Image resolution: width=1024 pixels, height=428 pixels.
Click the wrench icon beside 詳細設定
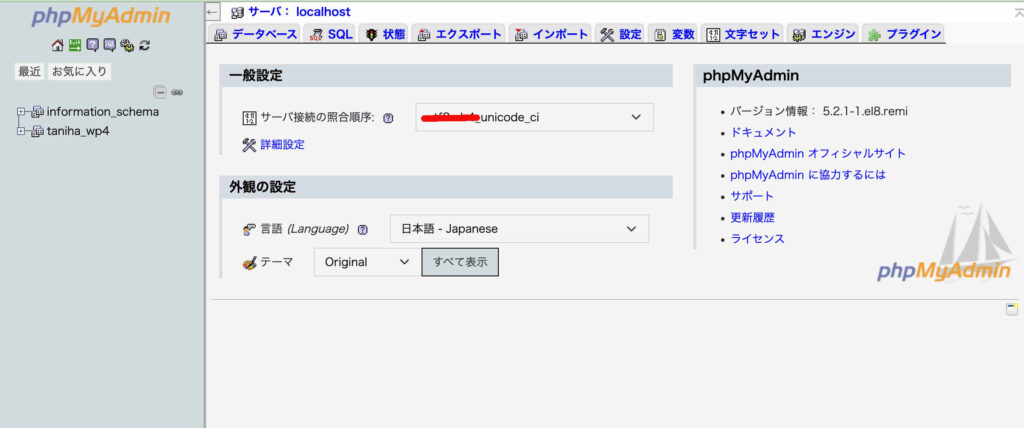[x=249, y=144]
